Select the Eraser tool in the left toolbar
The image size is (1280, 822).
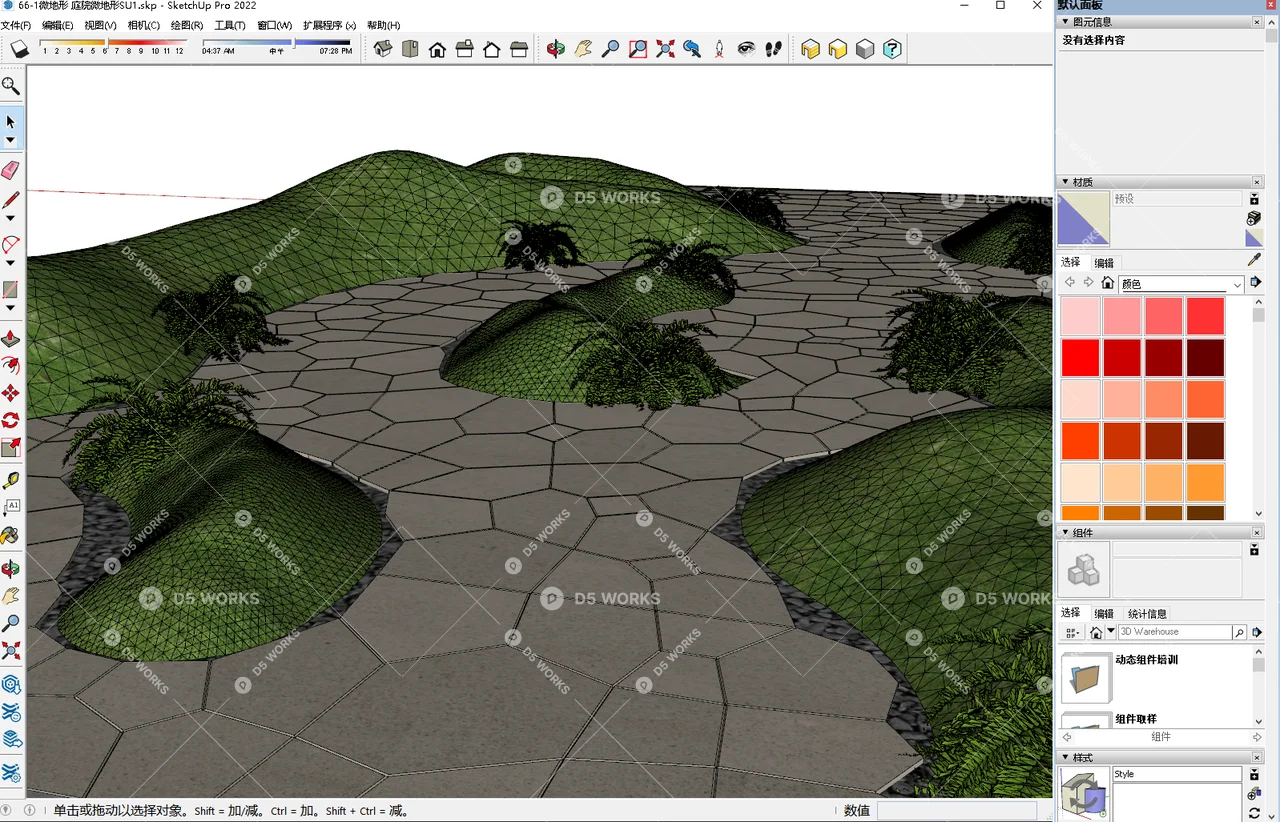pos(12,170)
